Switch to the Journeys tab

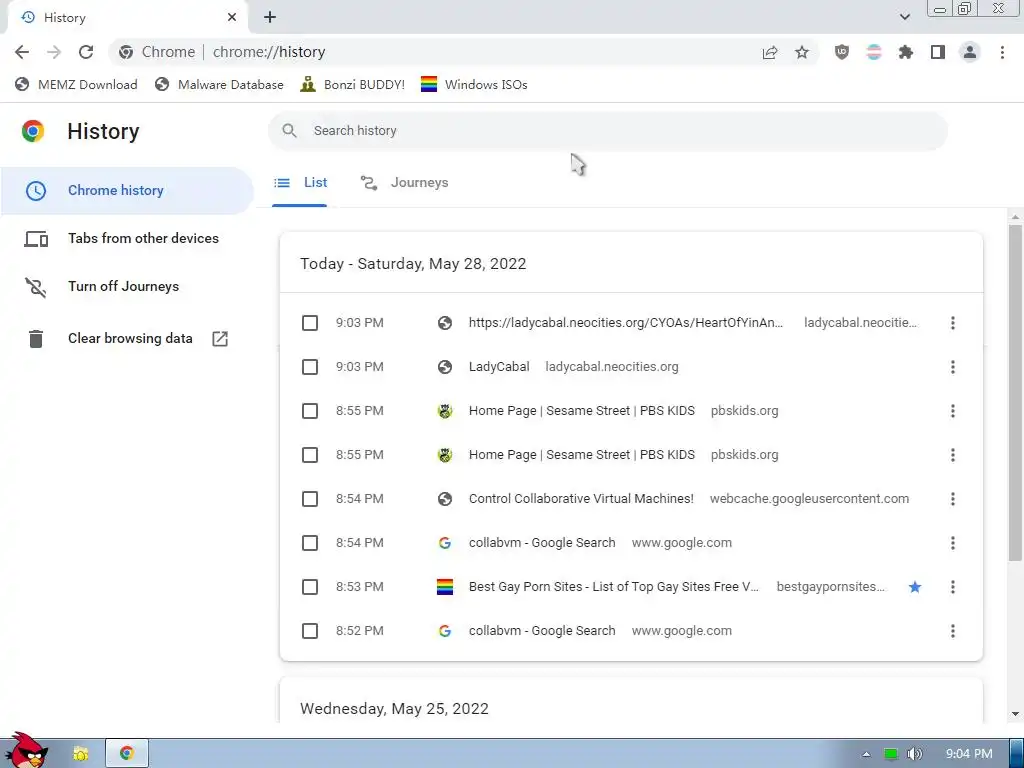click(x=405, y=183)
